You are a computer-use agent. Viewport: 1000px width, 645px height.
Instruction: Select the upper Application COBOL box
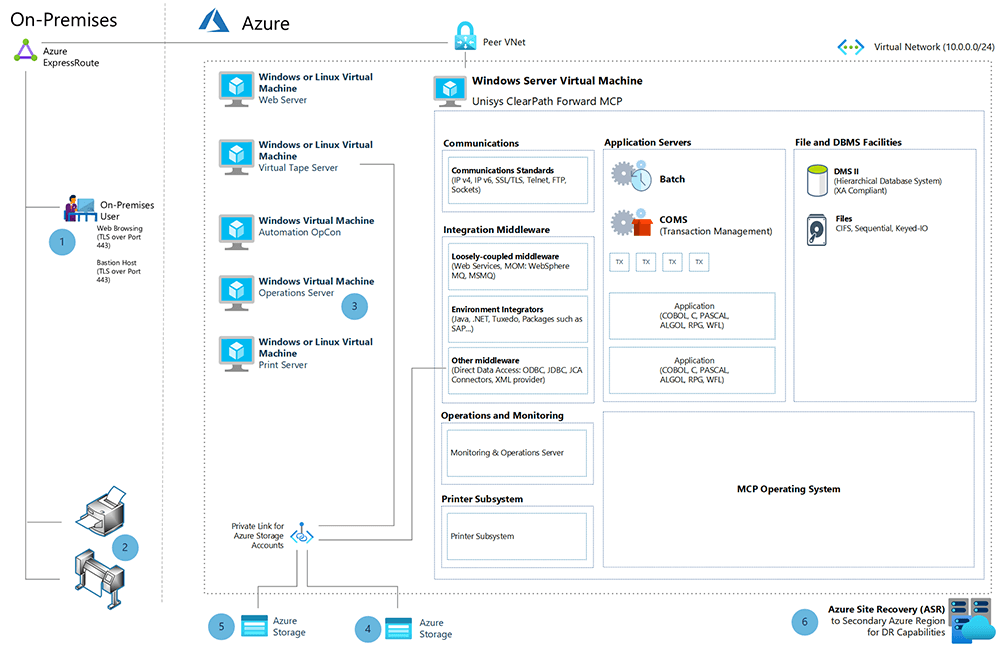point(692,316)
